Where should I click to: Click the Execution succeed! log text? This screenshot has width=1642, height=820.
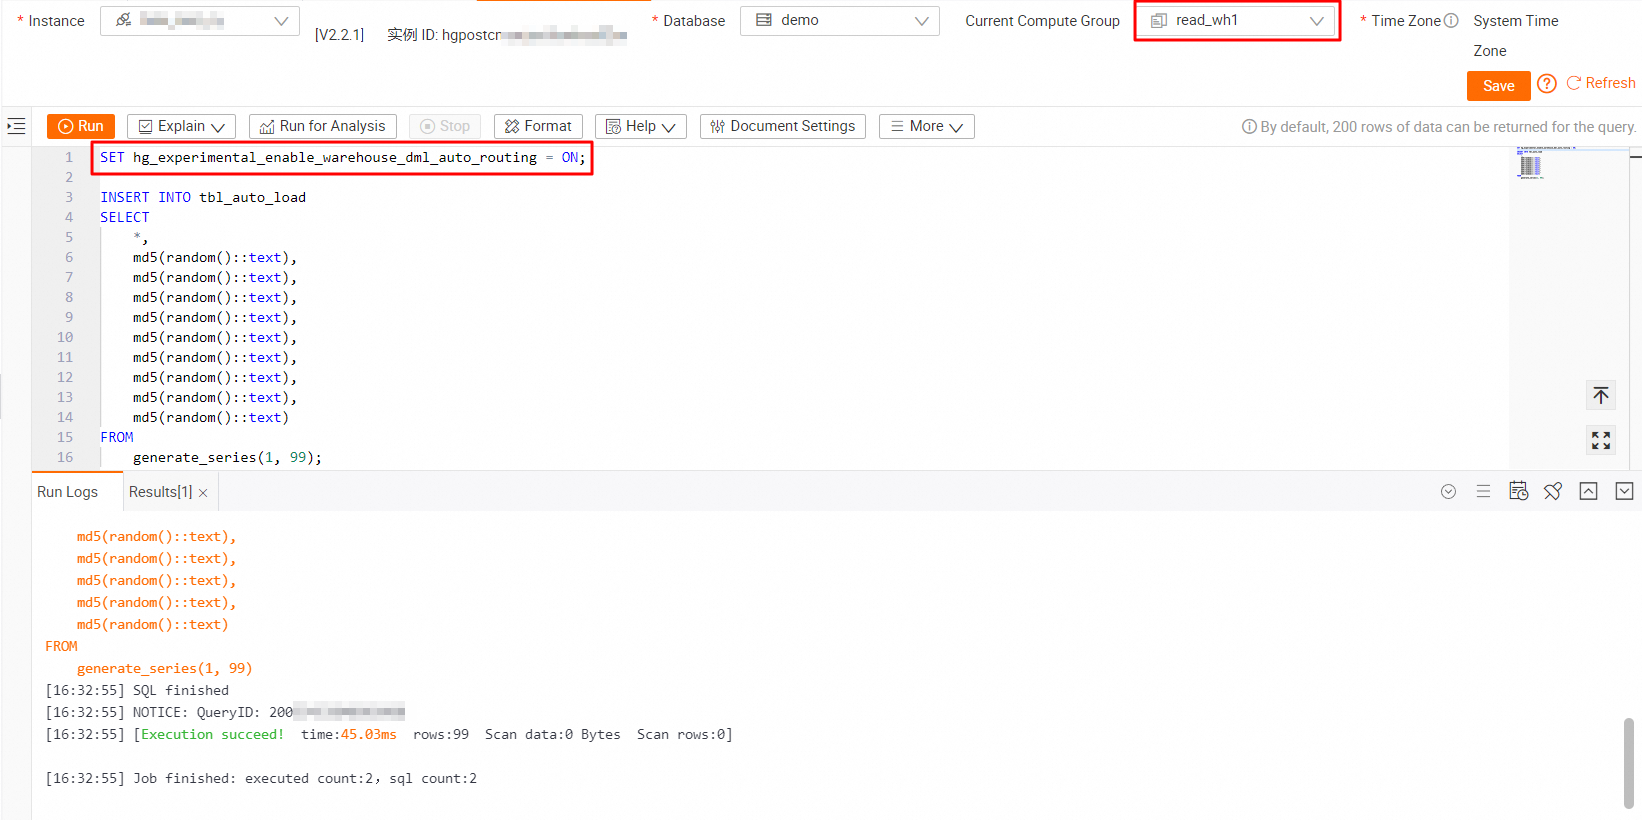pyautogui.click(x=212, y=734)
